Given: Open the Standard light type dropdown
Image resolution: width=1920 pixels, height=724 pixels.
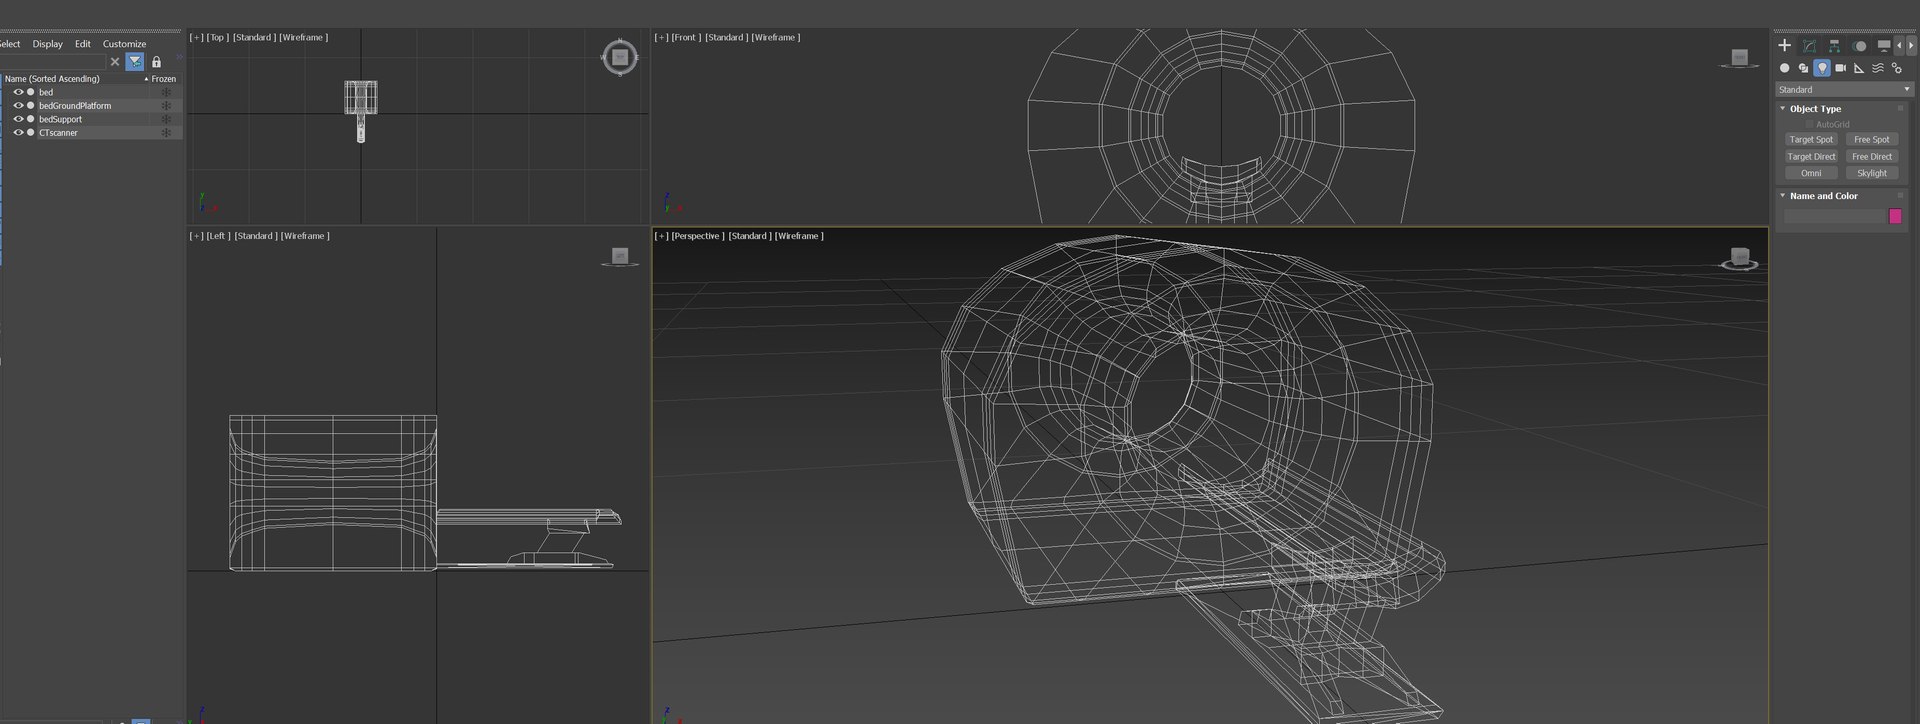Looking at the screenshot, I should coord(1844,89).
